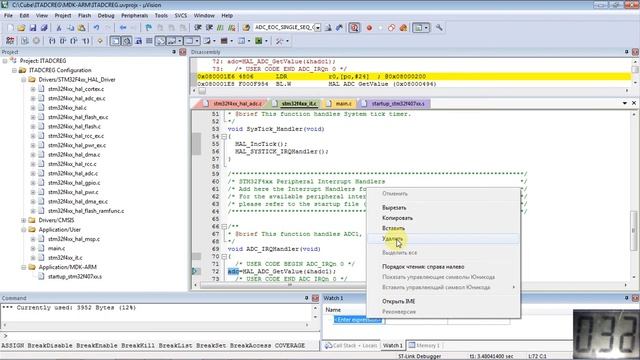Toggle the Watch windows button
Viewport: 640px width, 360px height.
172,41
